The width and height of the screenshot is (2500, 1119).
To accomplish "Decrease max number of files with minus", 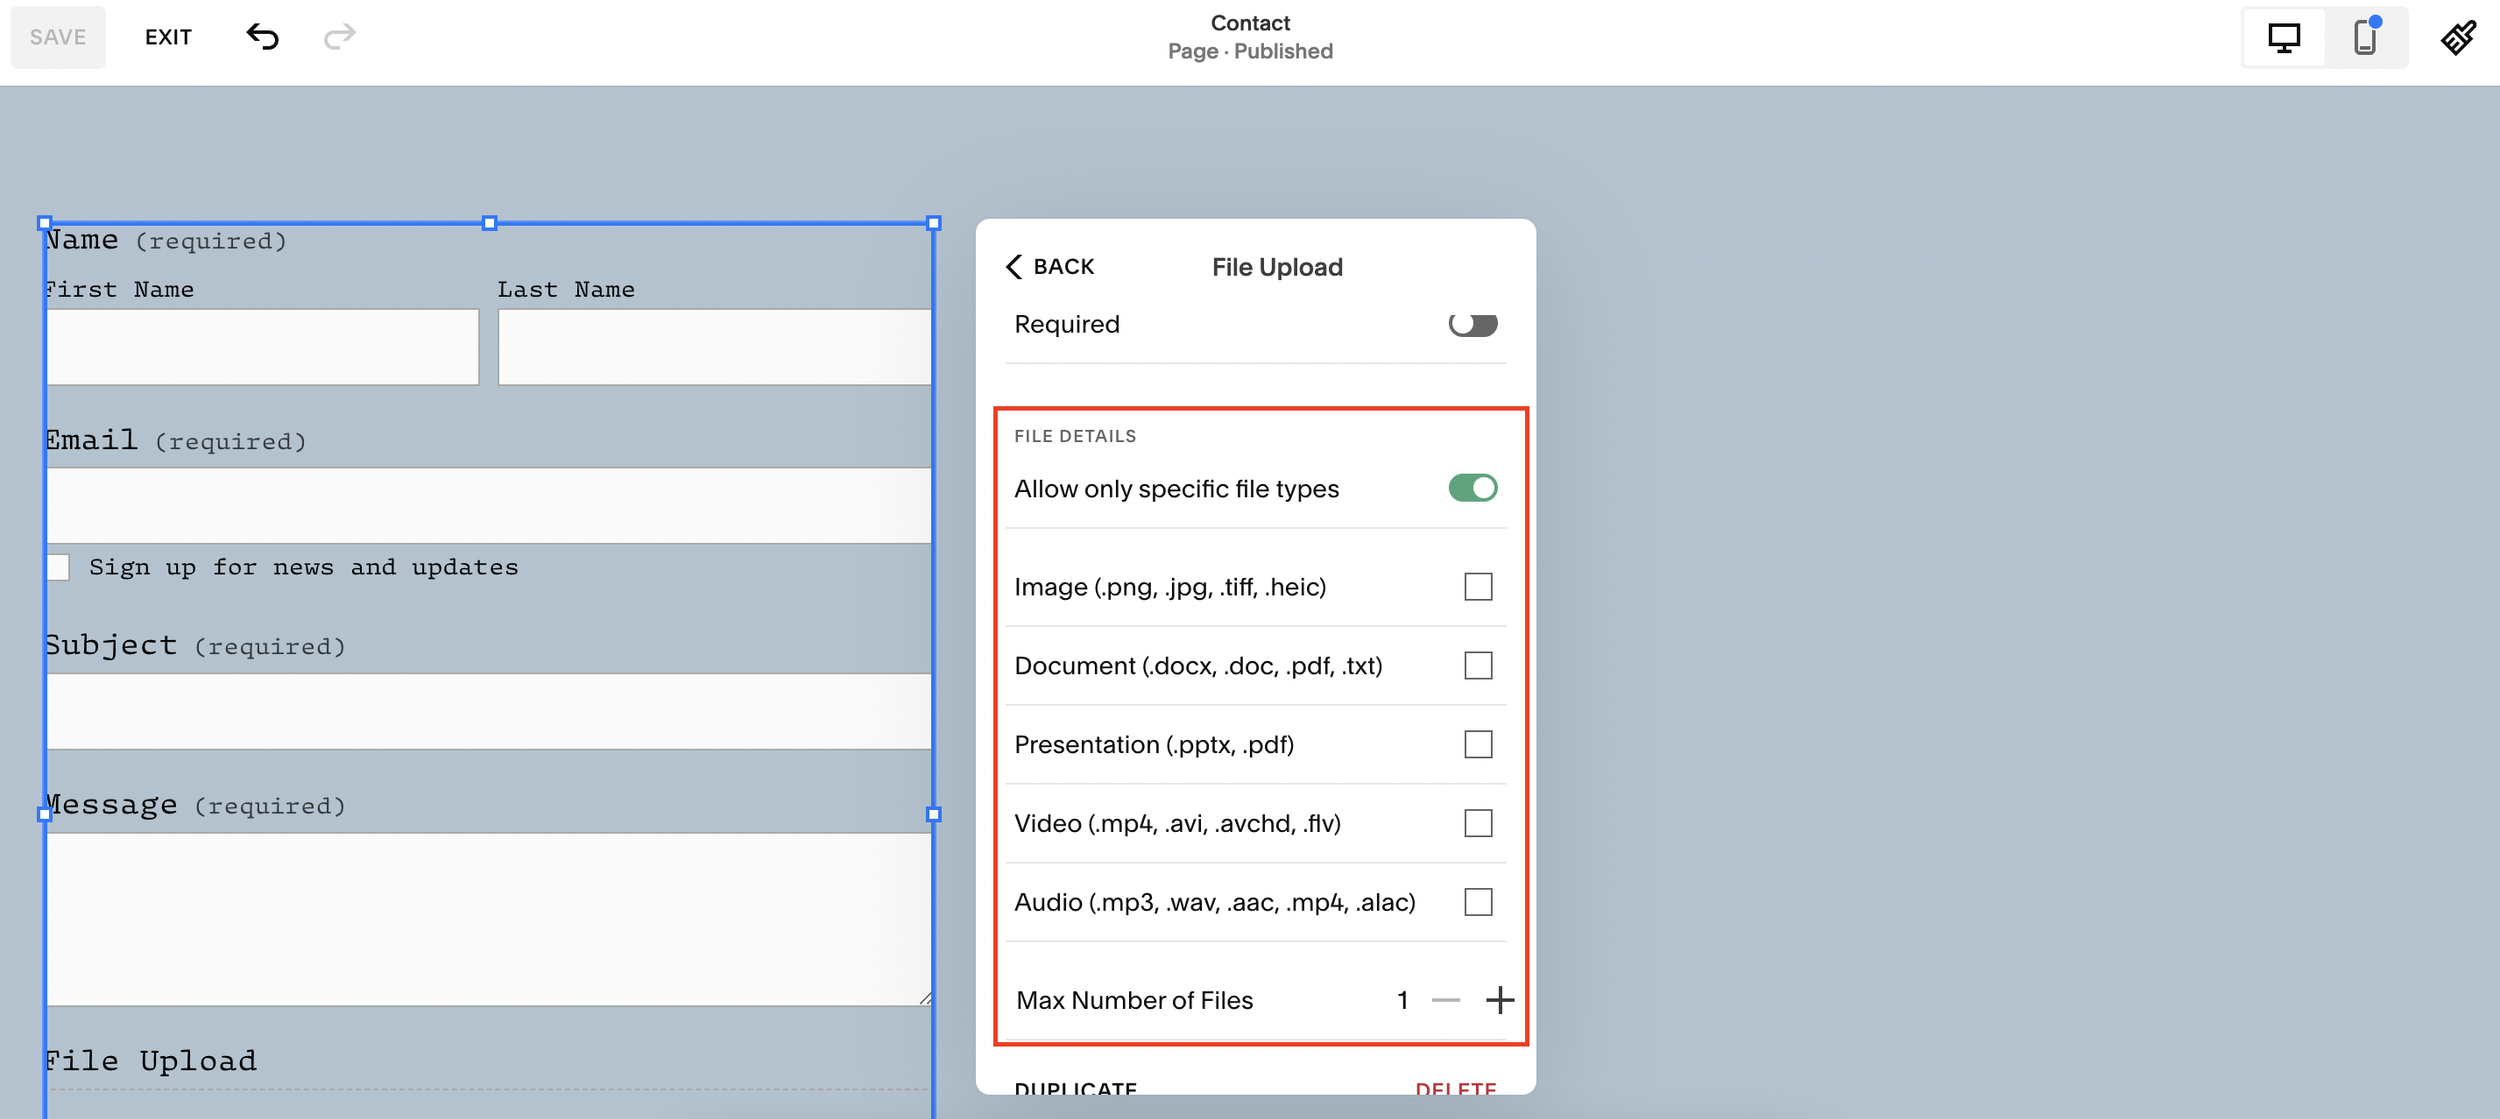I will click(x=1446, y=1000).
